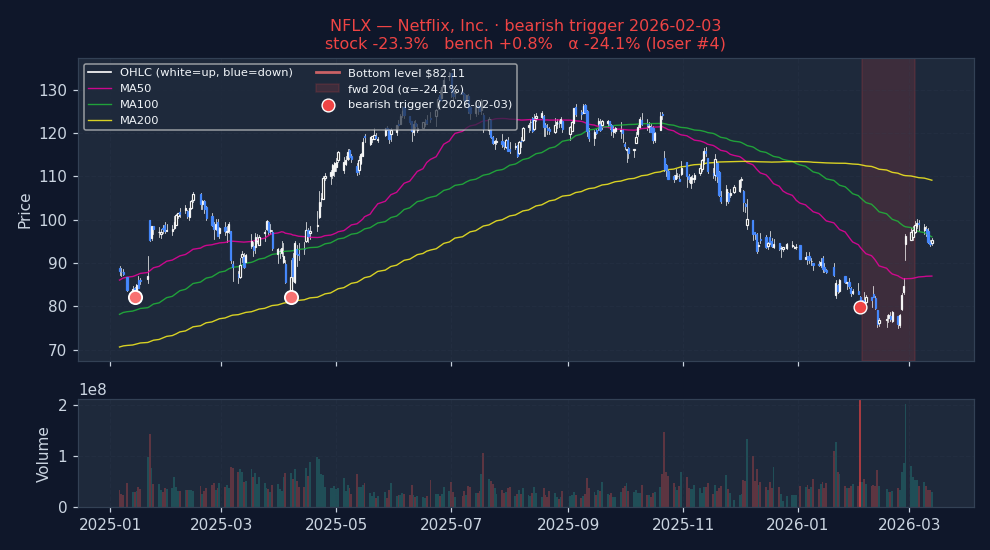Click the 2026-01 x-axis tick label
The width and height of the screenshot is (990, 550).
(x=798, y=525)
